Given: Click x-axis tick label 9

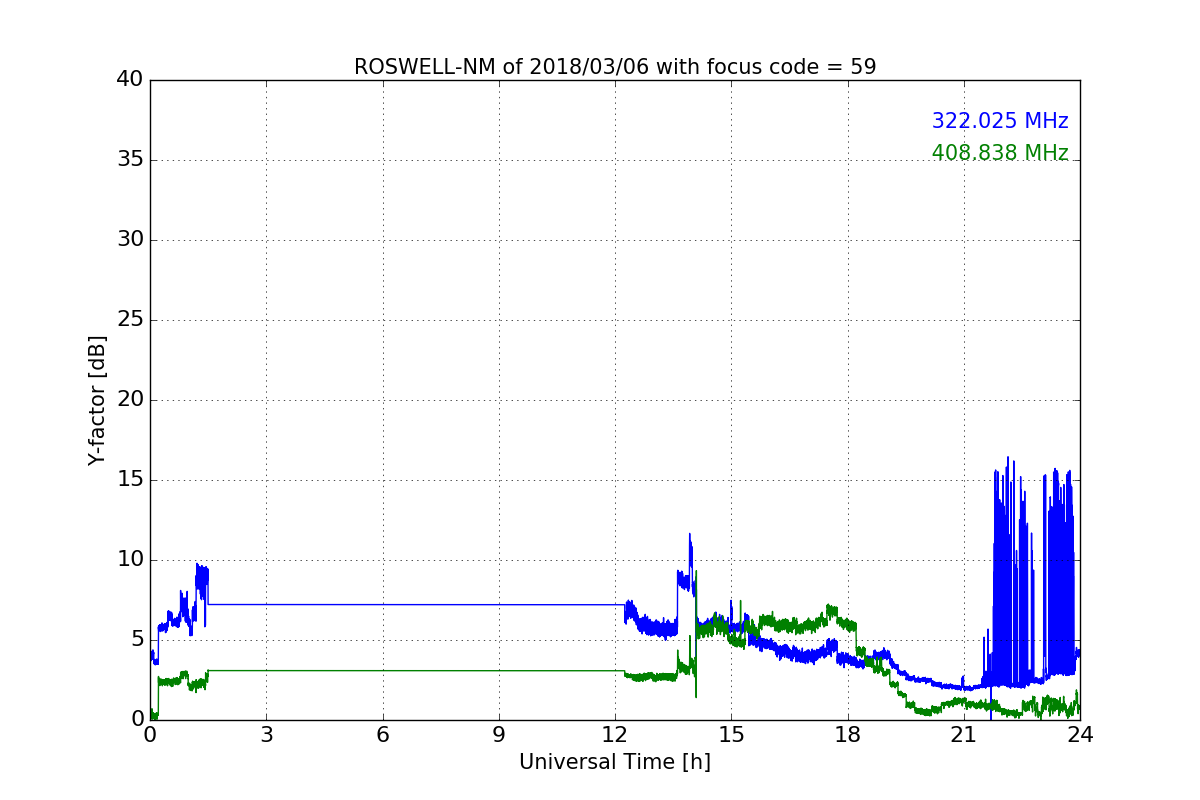Looking at the screenshot, I should [499, 735].
